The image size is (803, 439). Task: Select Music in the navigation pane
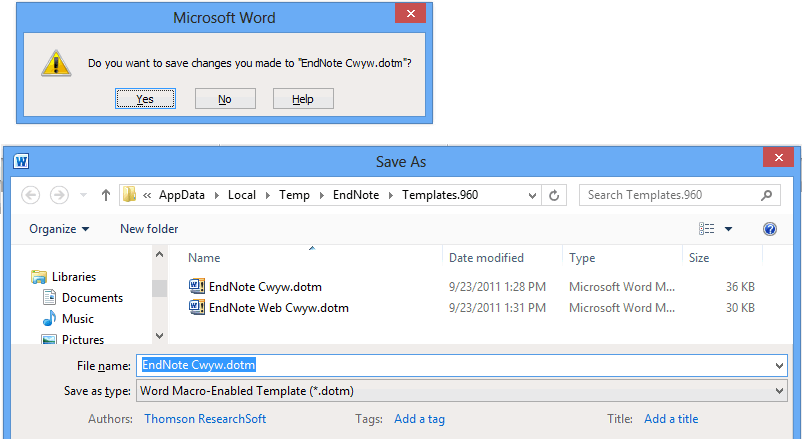(x=78, y=319)
